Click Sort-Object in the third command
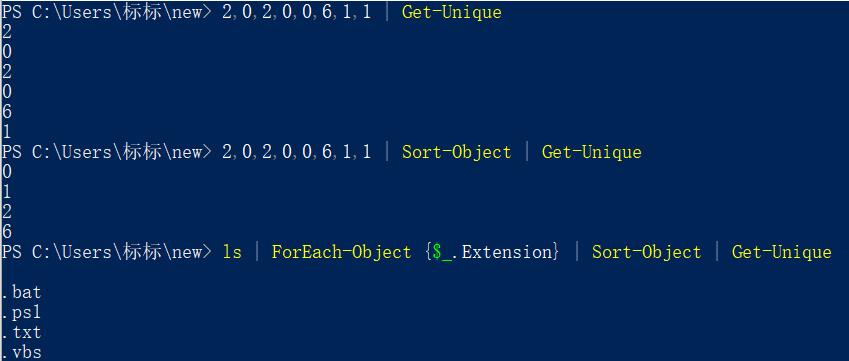Image resolution: width=849 pixels, height=361 pixels. [646, 252]
